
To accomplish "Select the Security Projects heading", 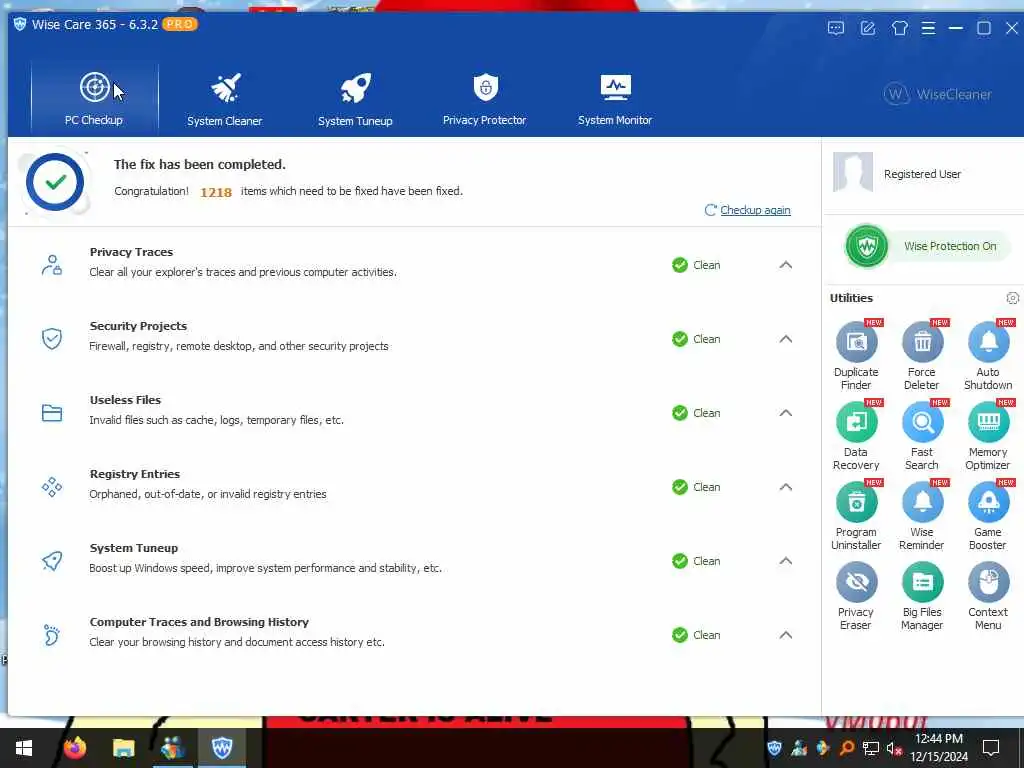I will tap(138, 326).
